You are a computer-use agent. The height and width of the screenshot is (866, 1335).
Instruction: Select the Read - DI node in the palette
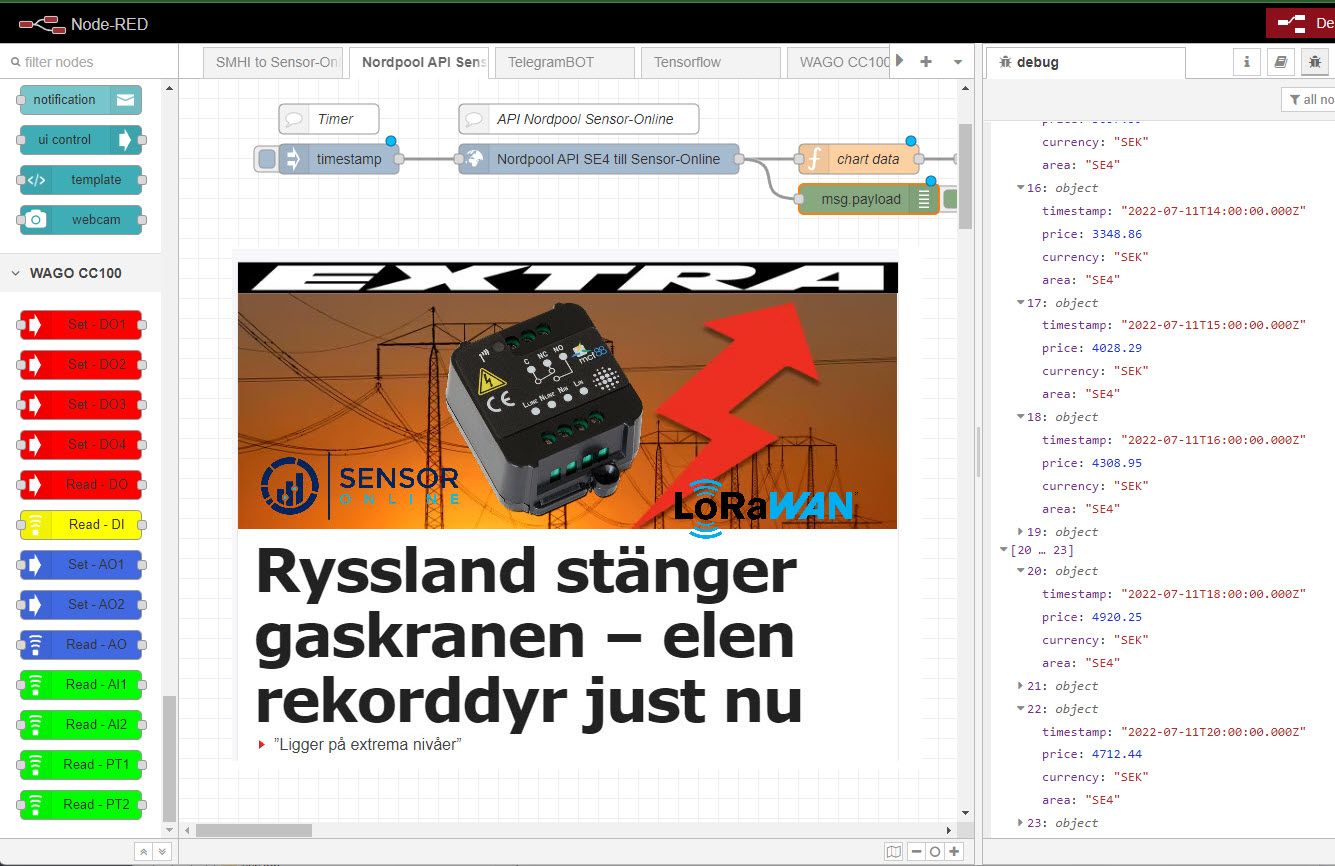point(80,524)
